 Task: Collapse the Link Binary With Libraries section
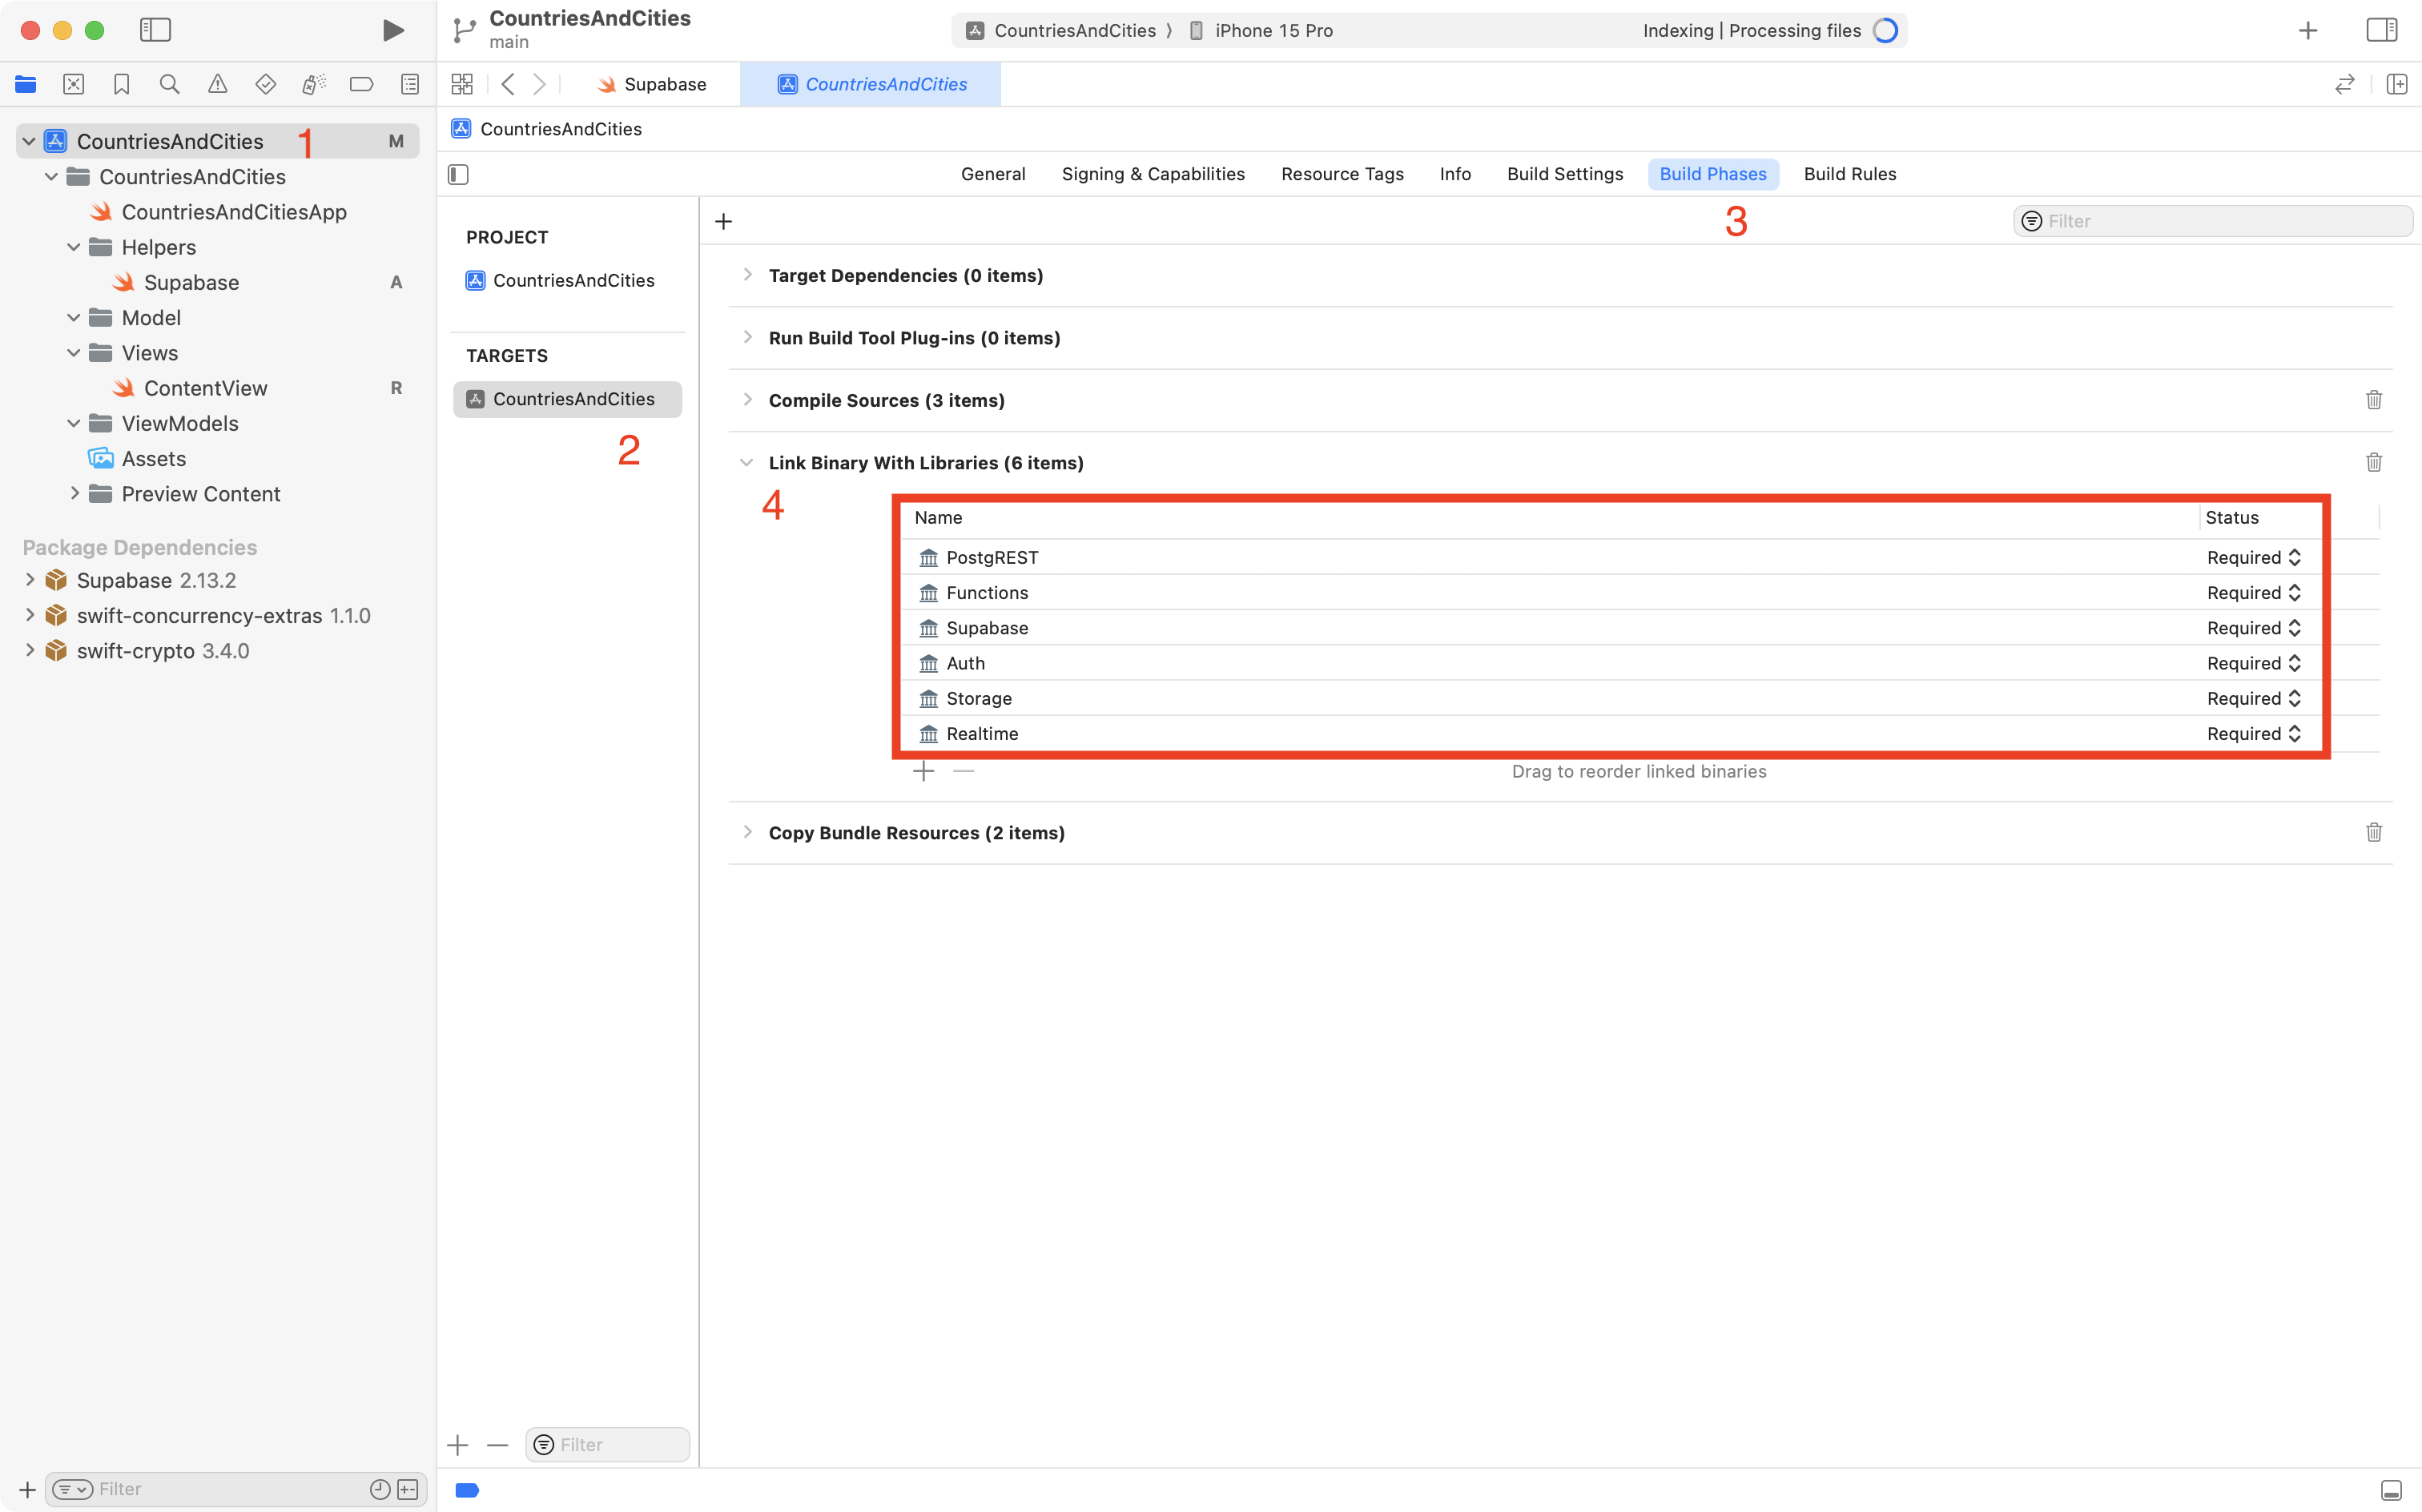[747, 462]
